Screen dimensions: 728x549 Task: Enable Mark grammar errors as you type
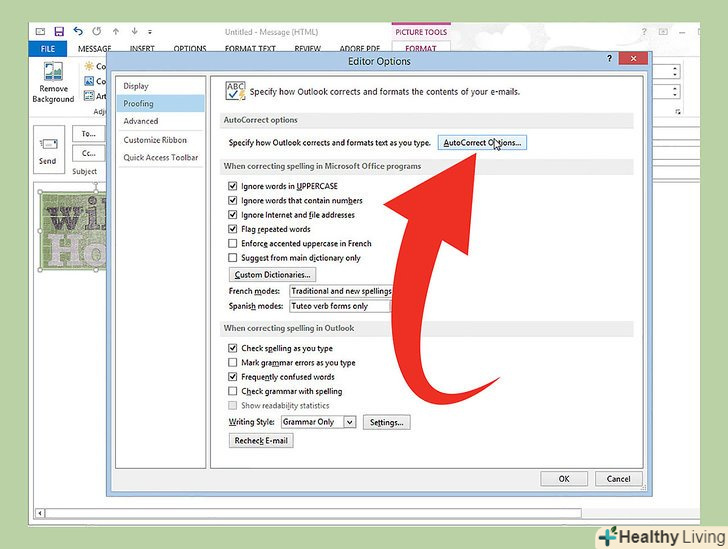pyautogui.click(x=233, y=362)
